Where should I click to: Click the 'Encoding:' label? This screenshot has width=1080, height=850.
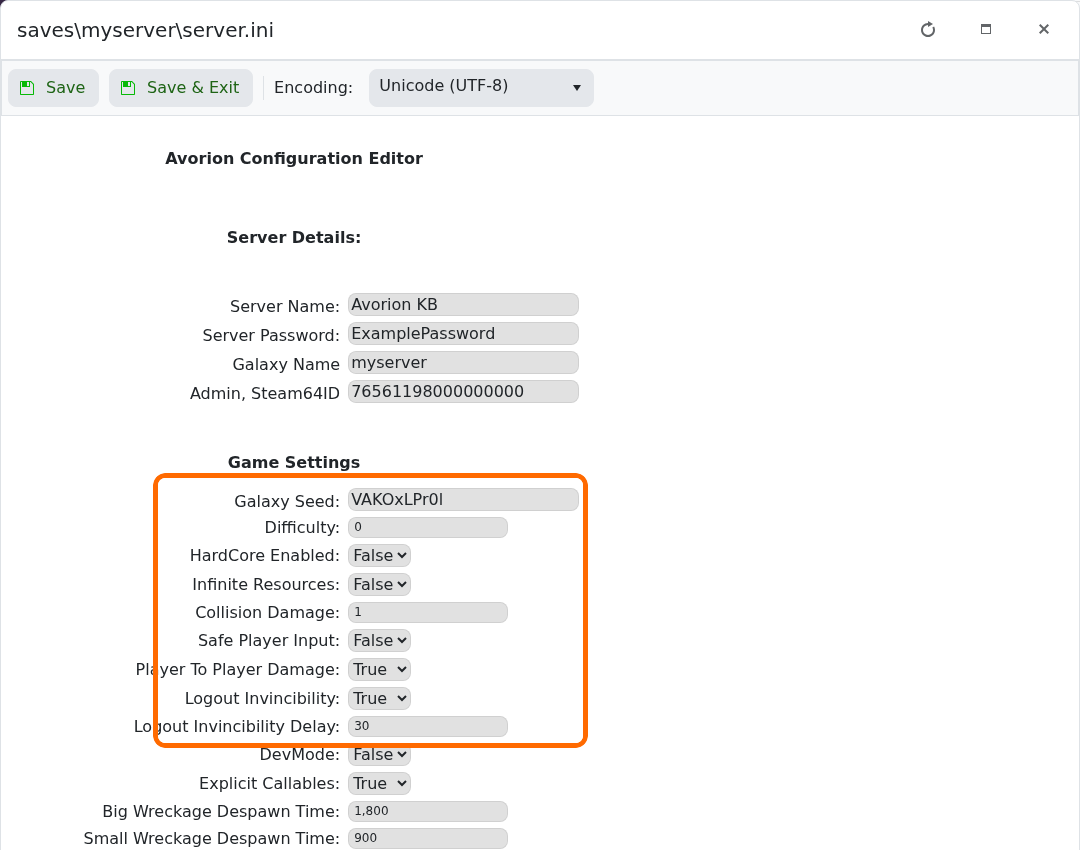313,87
